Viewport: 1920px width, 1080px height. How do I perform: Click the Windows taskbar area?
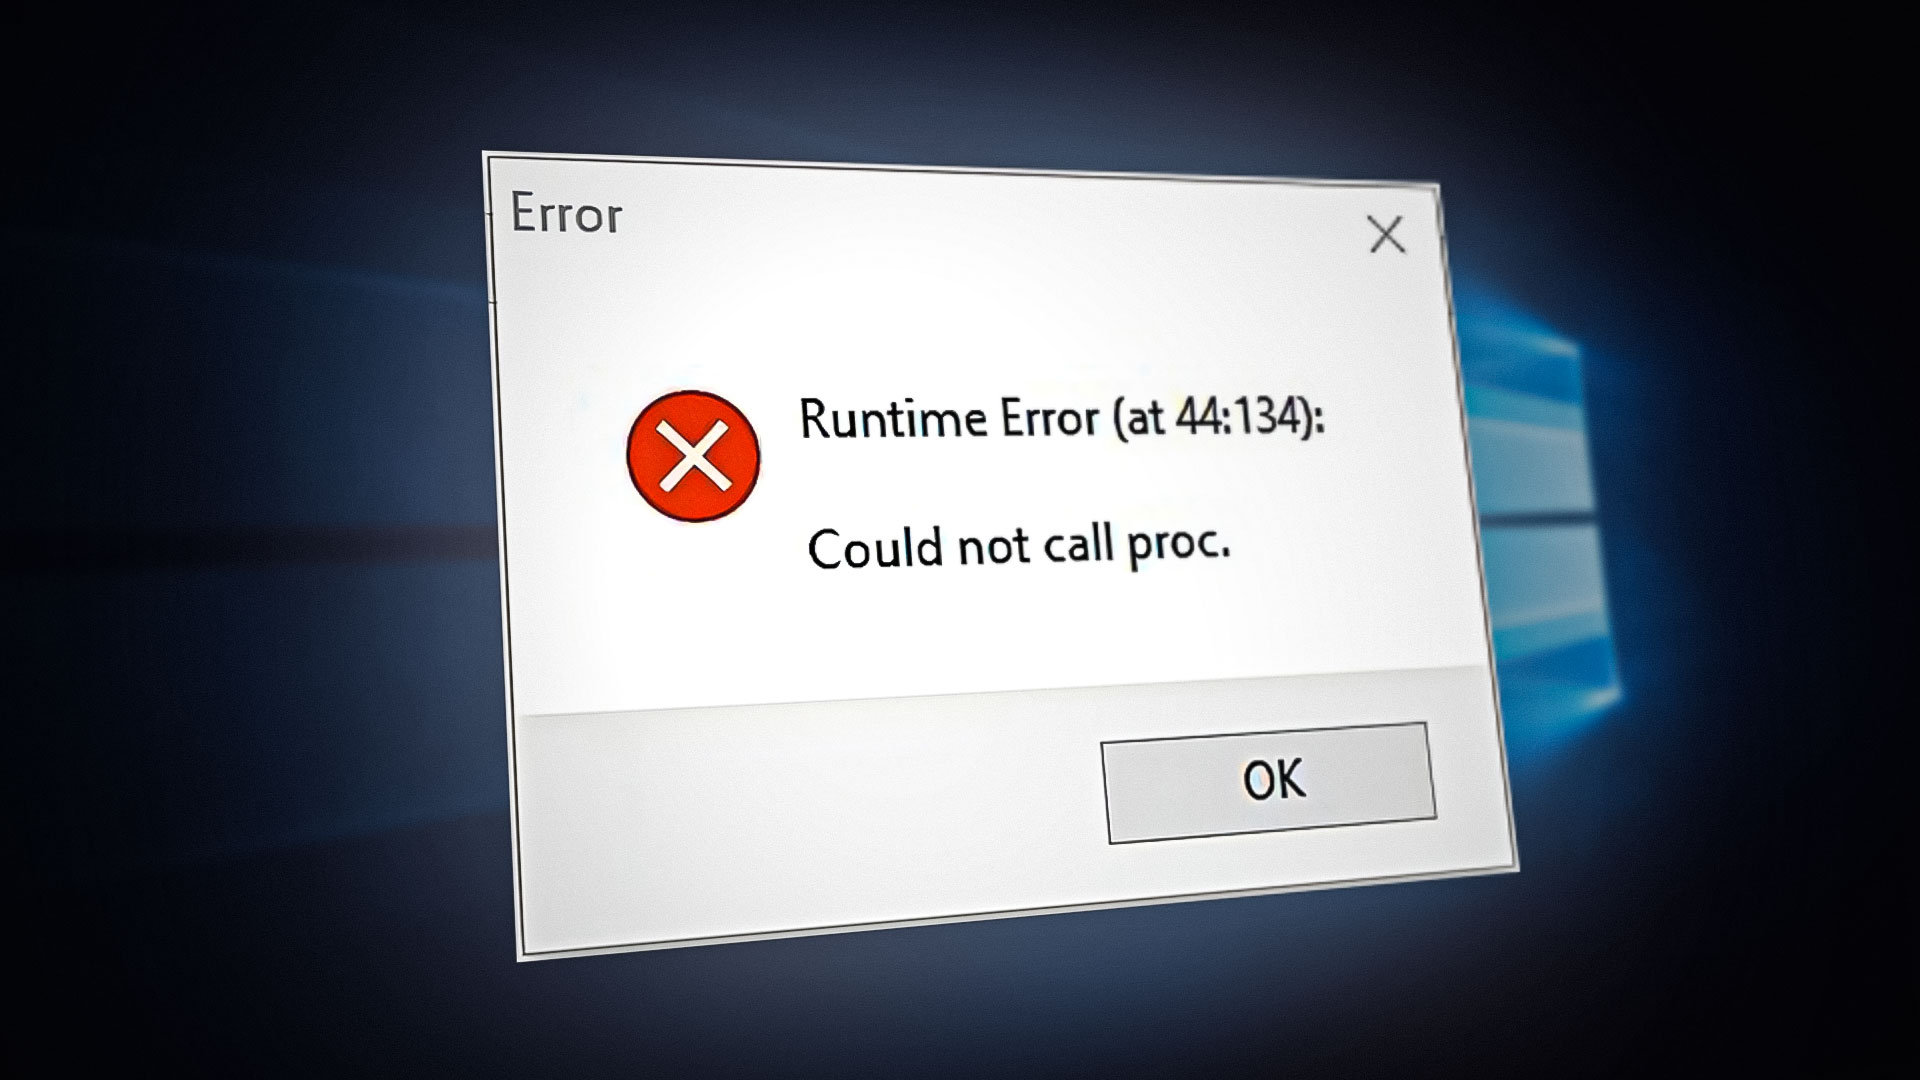coord(960,1055)
